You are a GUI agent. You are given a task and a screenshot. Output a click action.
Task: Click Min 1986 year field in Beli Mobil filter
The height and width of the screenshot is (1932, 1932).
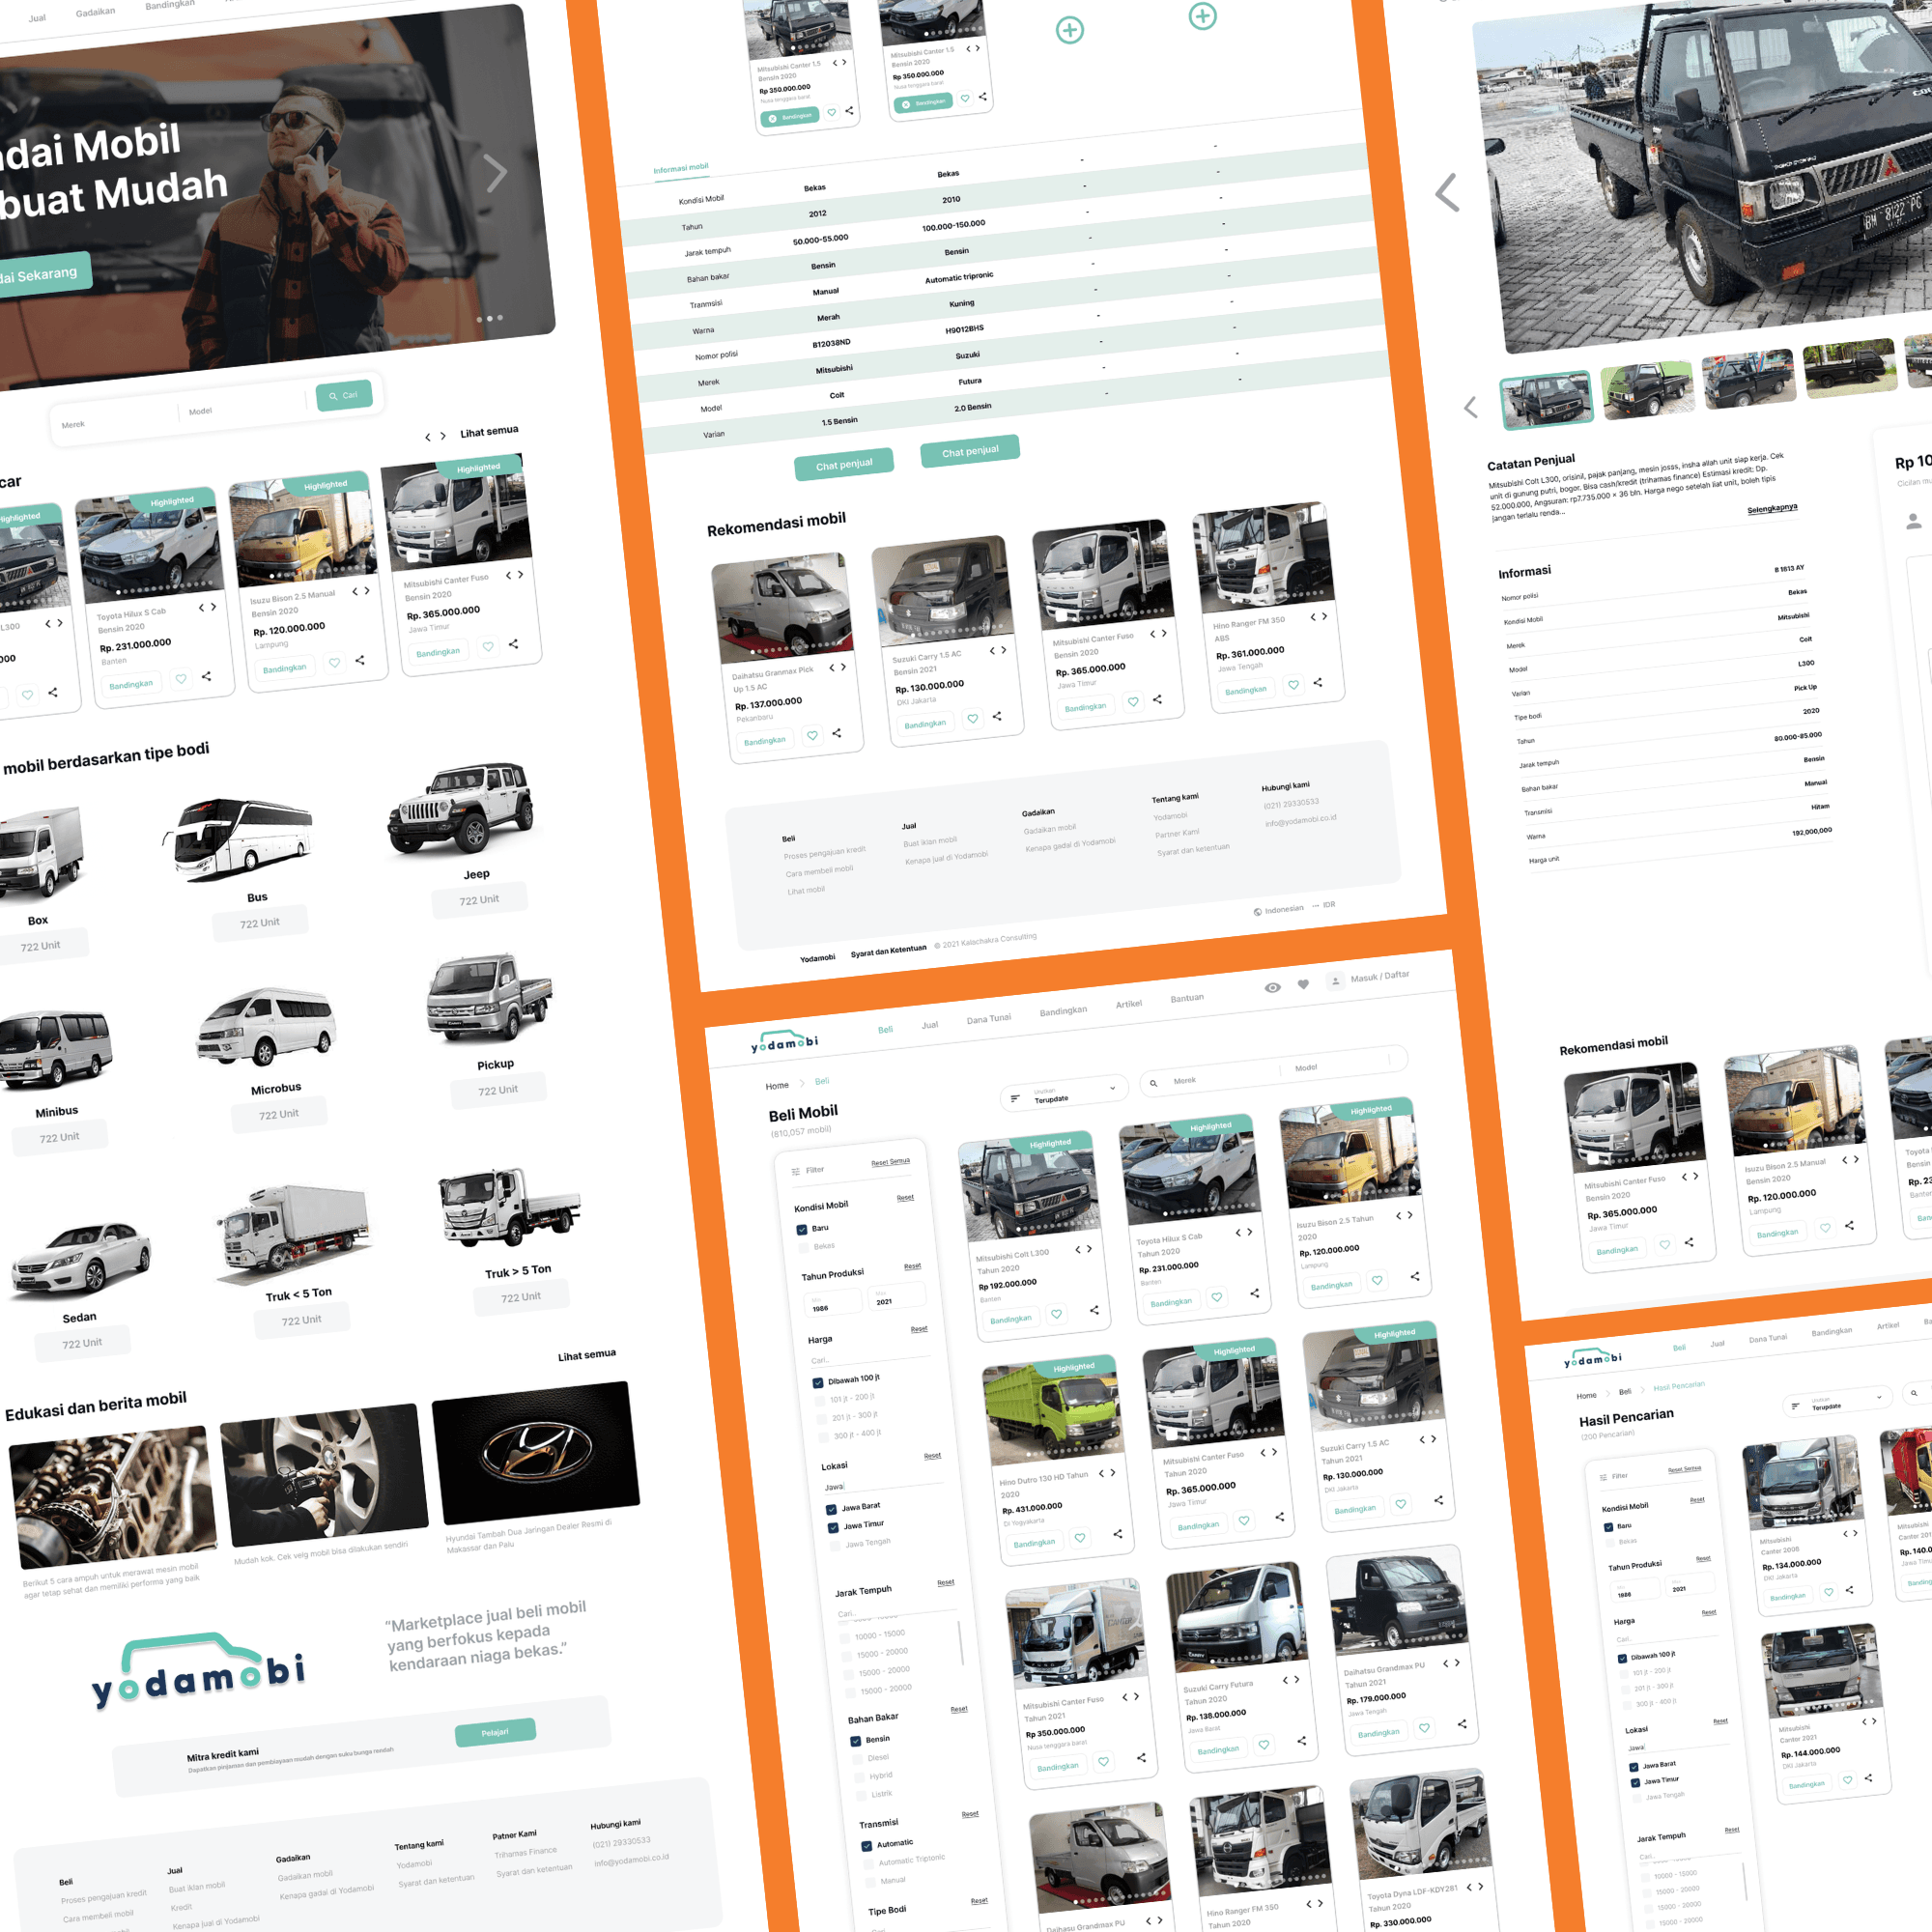point(832,1305)
